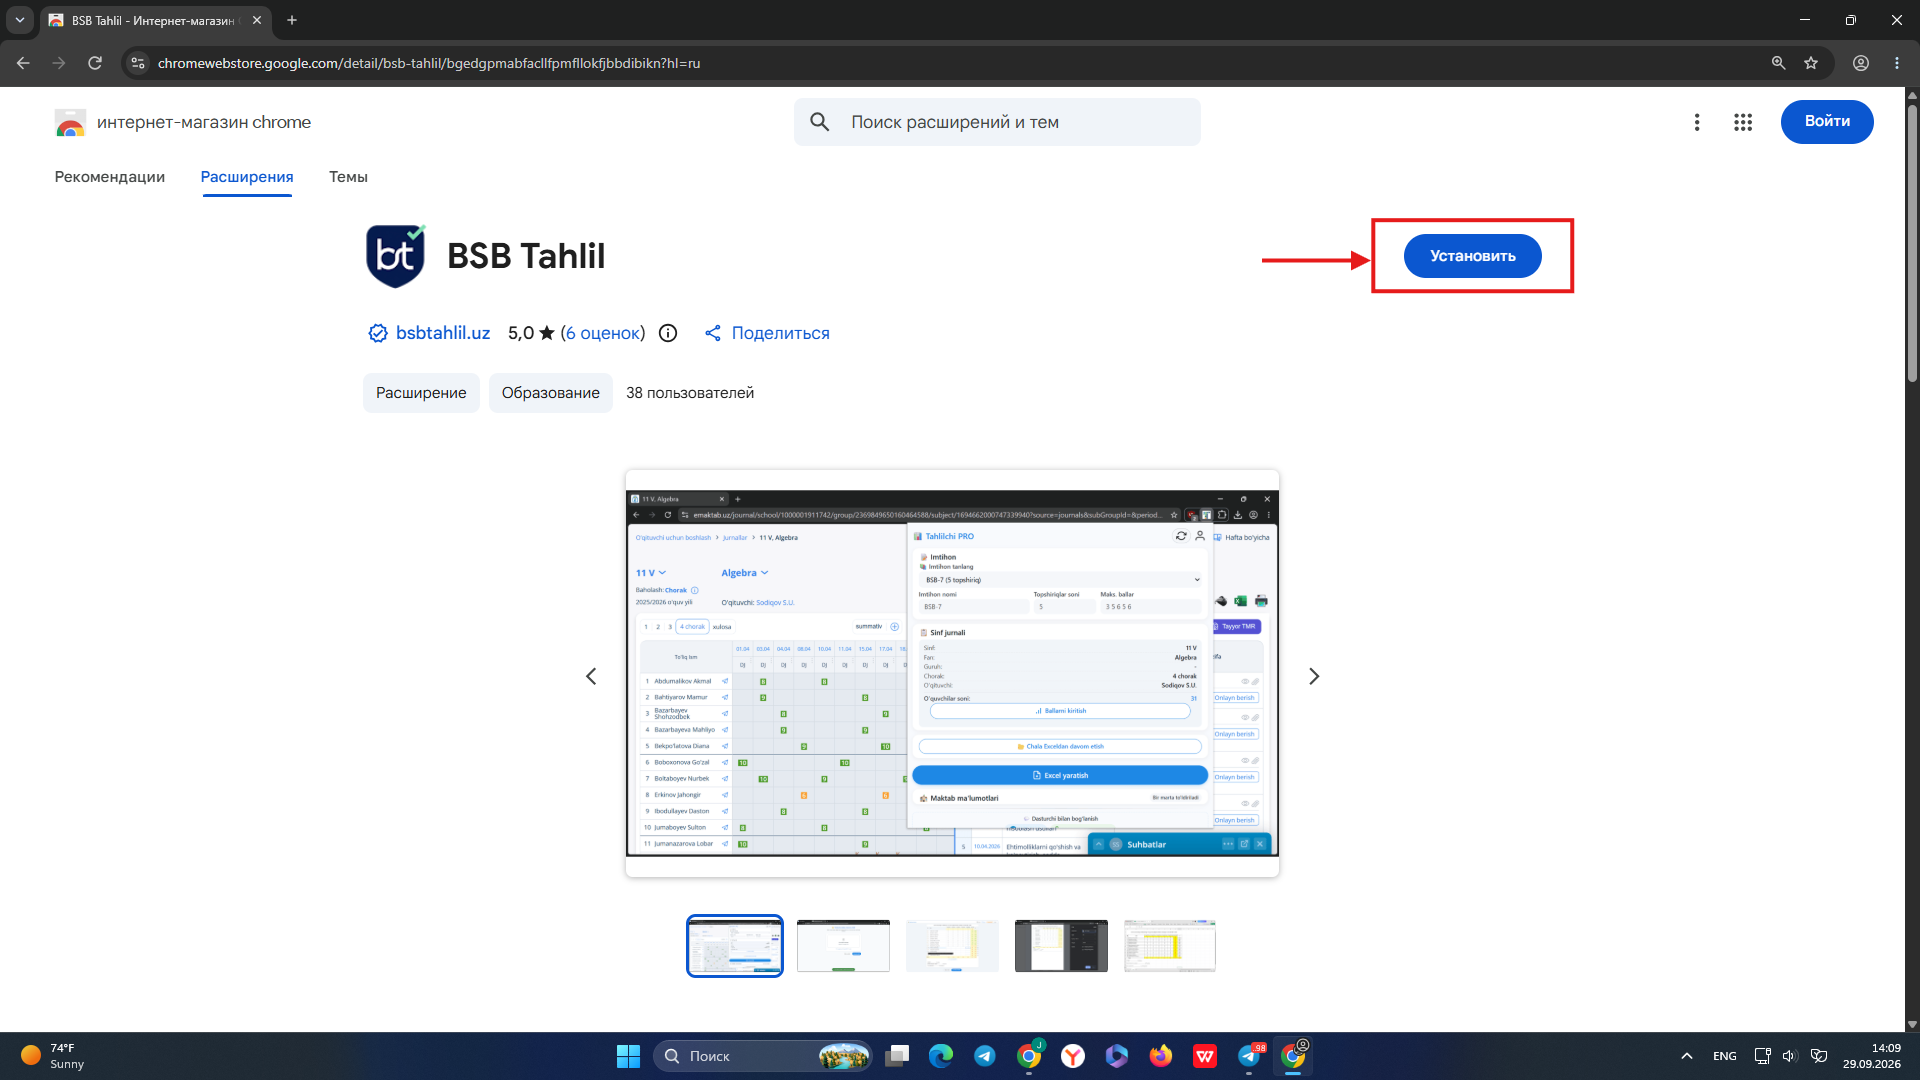
Task: Click the Расширение category chip
Action: pyautogui.click(x=421, y=393)
